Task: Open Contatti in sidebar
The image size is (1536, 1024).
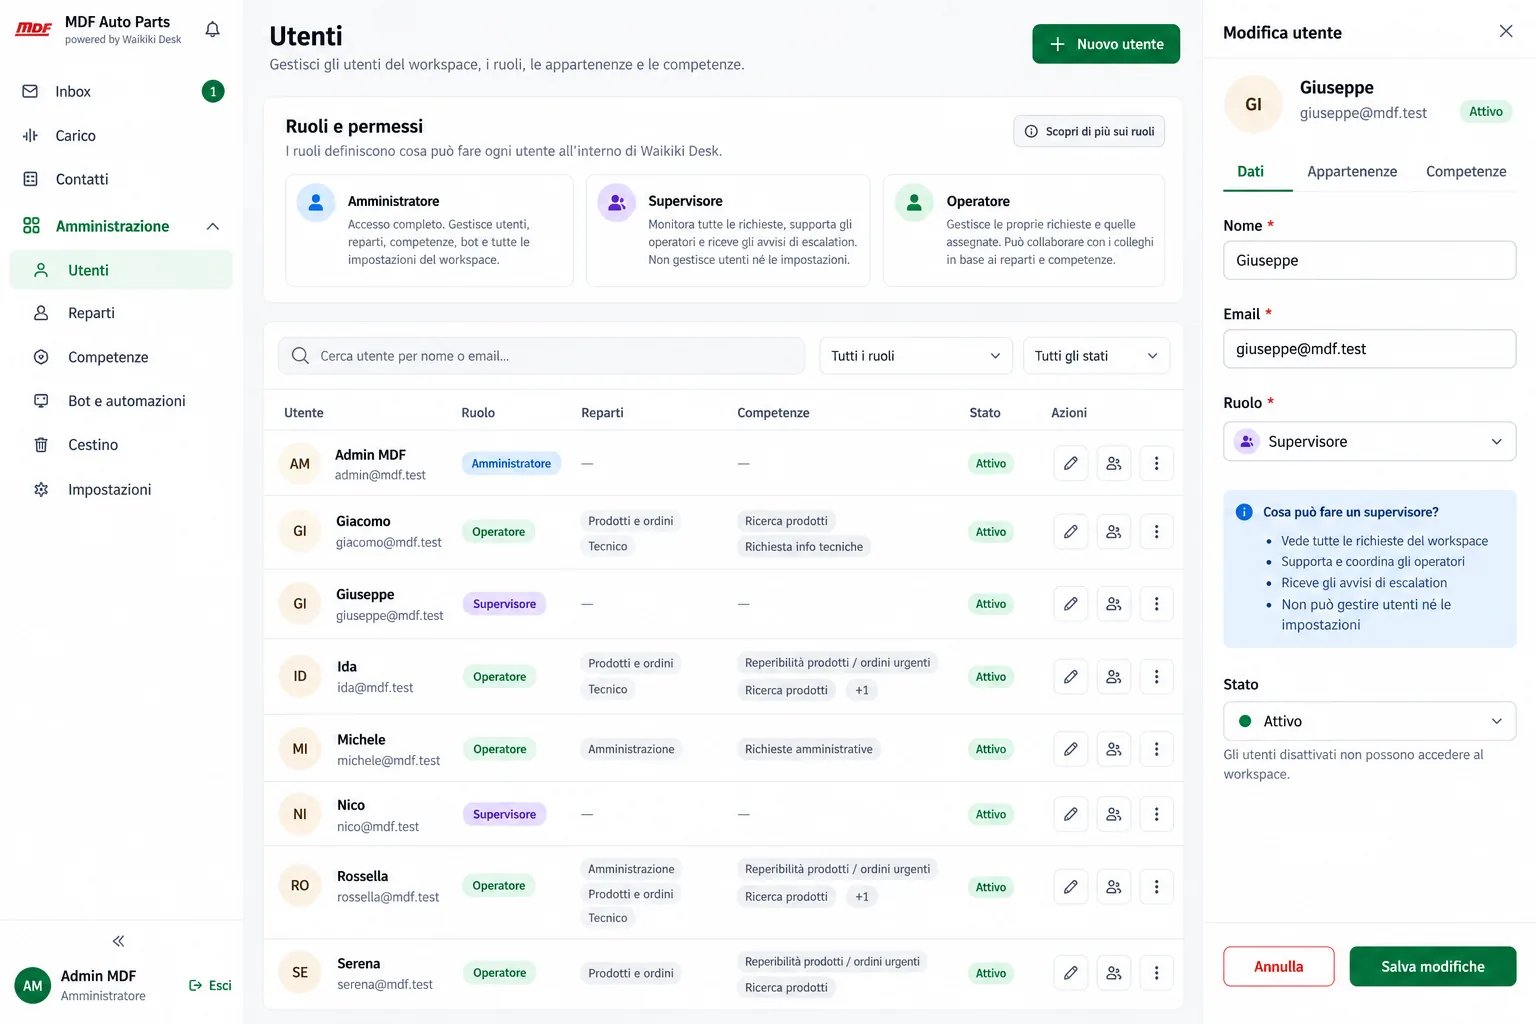Action: [x=121, y=179]
